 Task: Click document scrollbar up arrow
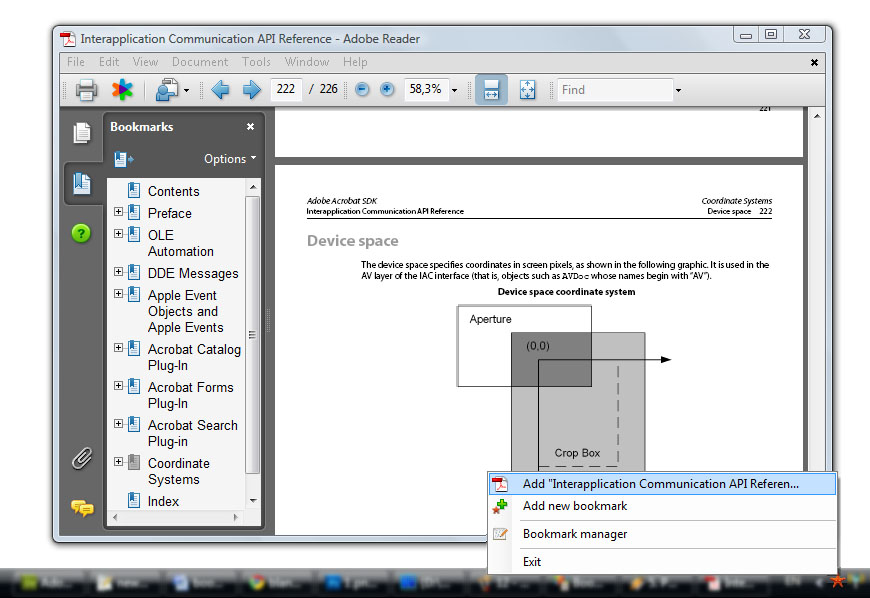pos(817,116)
